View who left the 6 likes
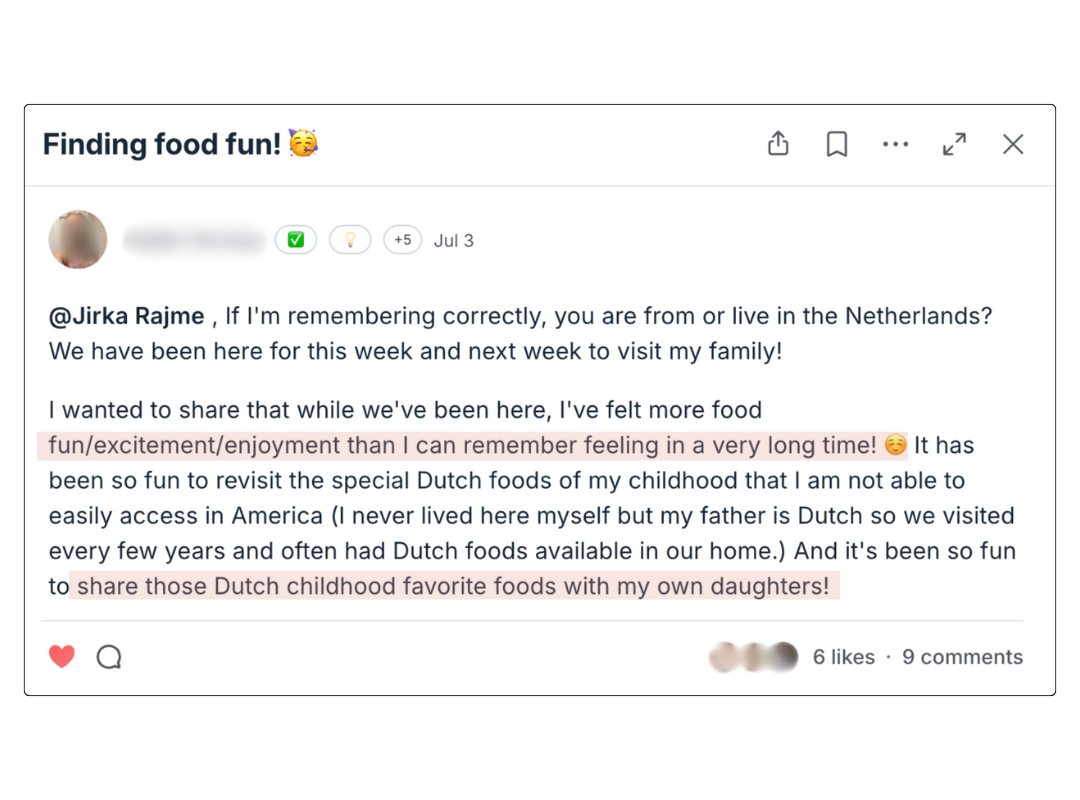1080x800 pixels. tap(844, 657)
